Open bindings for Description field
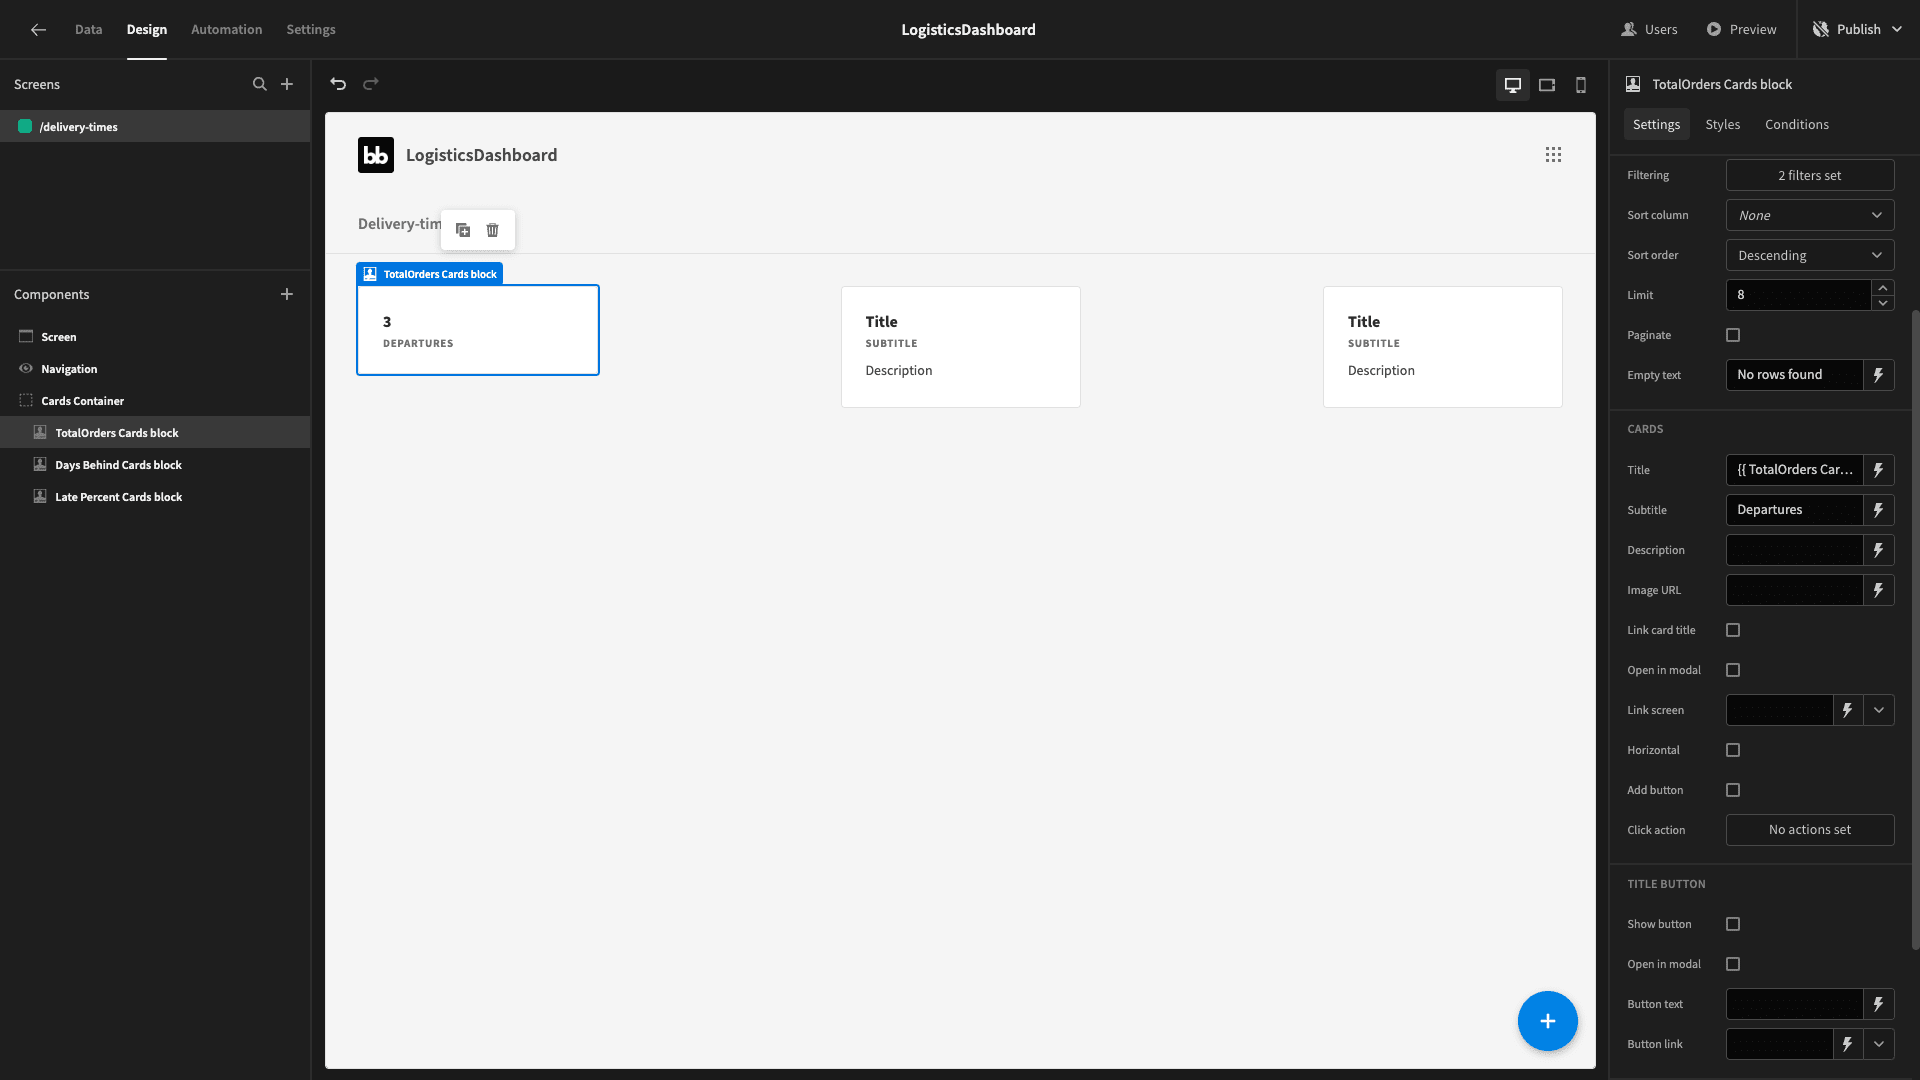The width and height of the screenshot is (1920, 1080). [1879, 550]
